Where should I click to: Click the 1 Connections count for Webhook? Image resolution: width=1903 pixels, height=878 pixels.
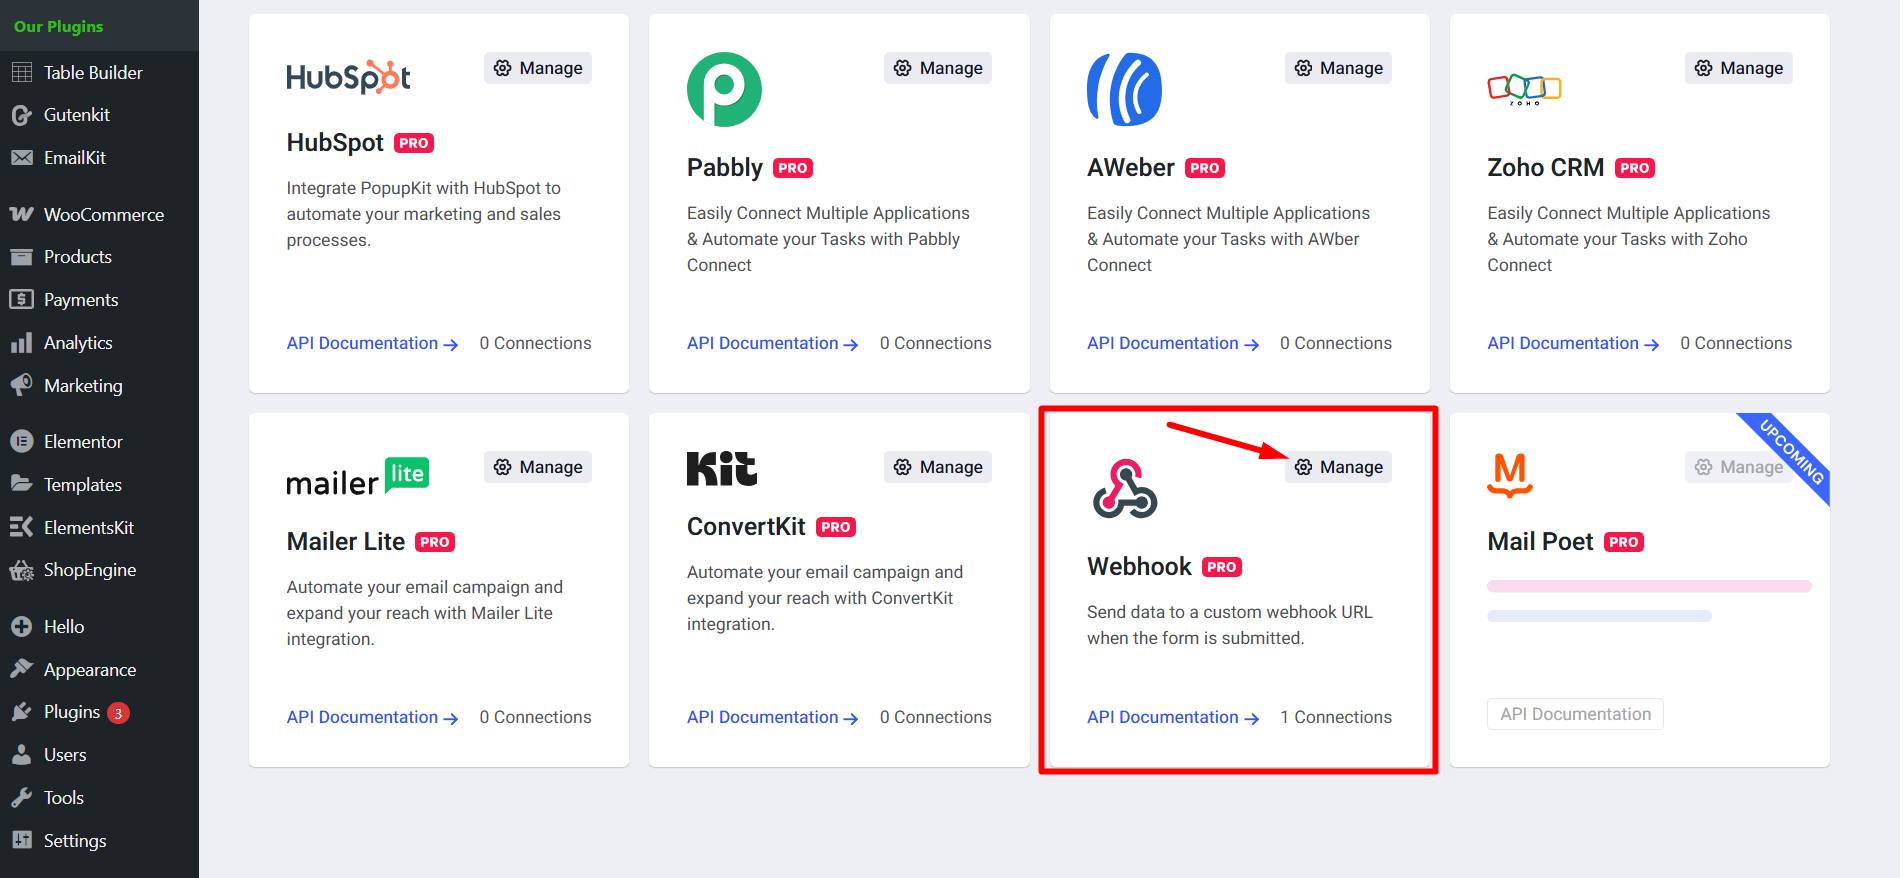[x=1335, y=717]
